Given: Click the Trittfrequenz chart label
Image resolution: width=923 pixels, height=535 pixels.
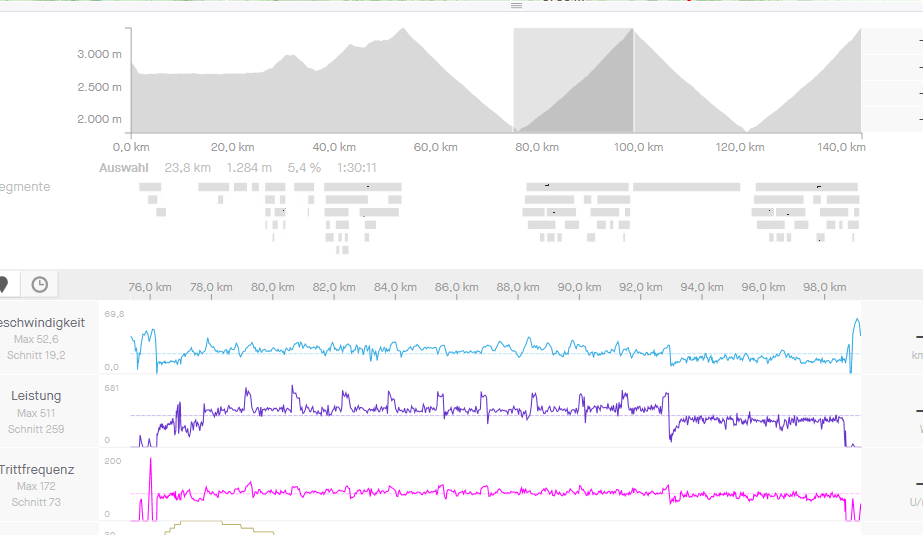Looking at the screenshot, I should [36, 469].
